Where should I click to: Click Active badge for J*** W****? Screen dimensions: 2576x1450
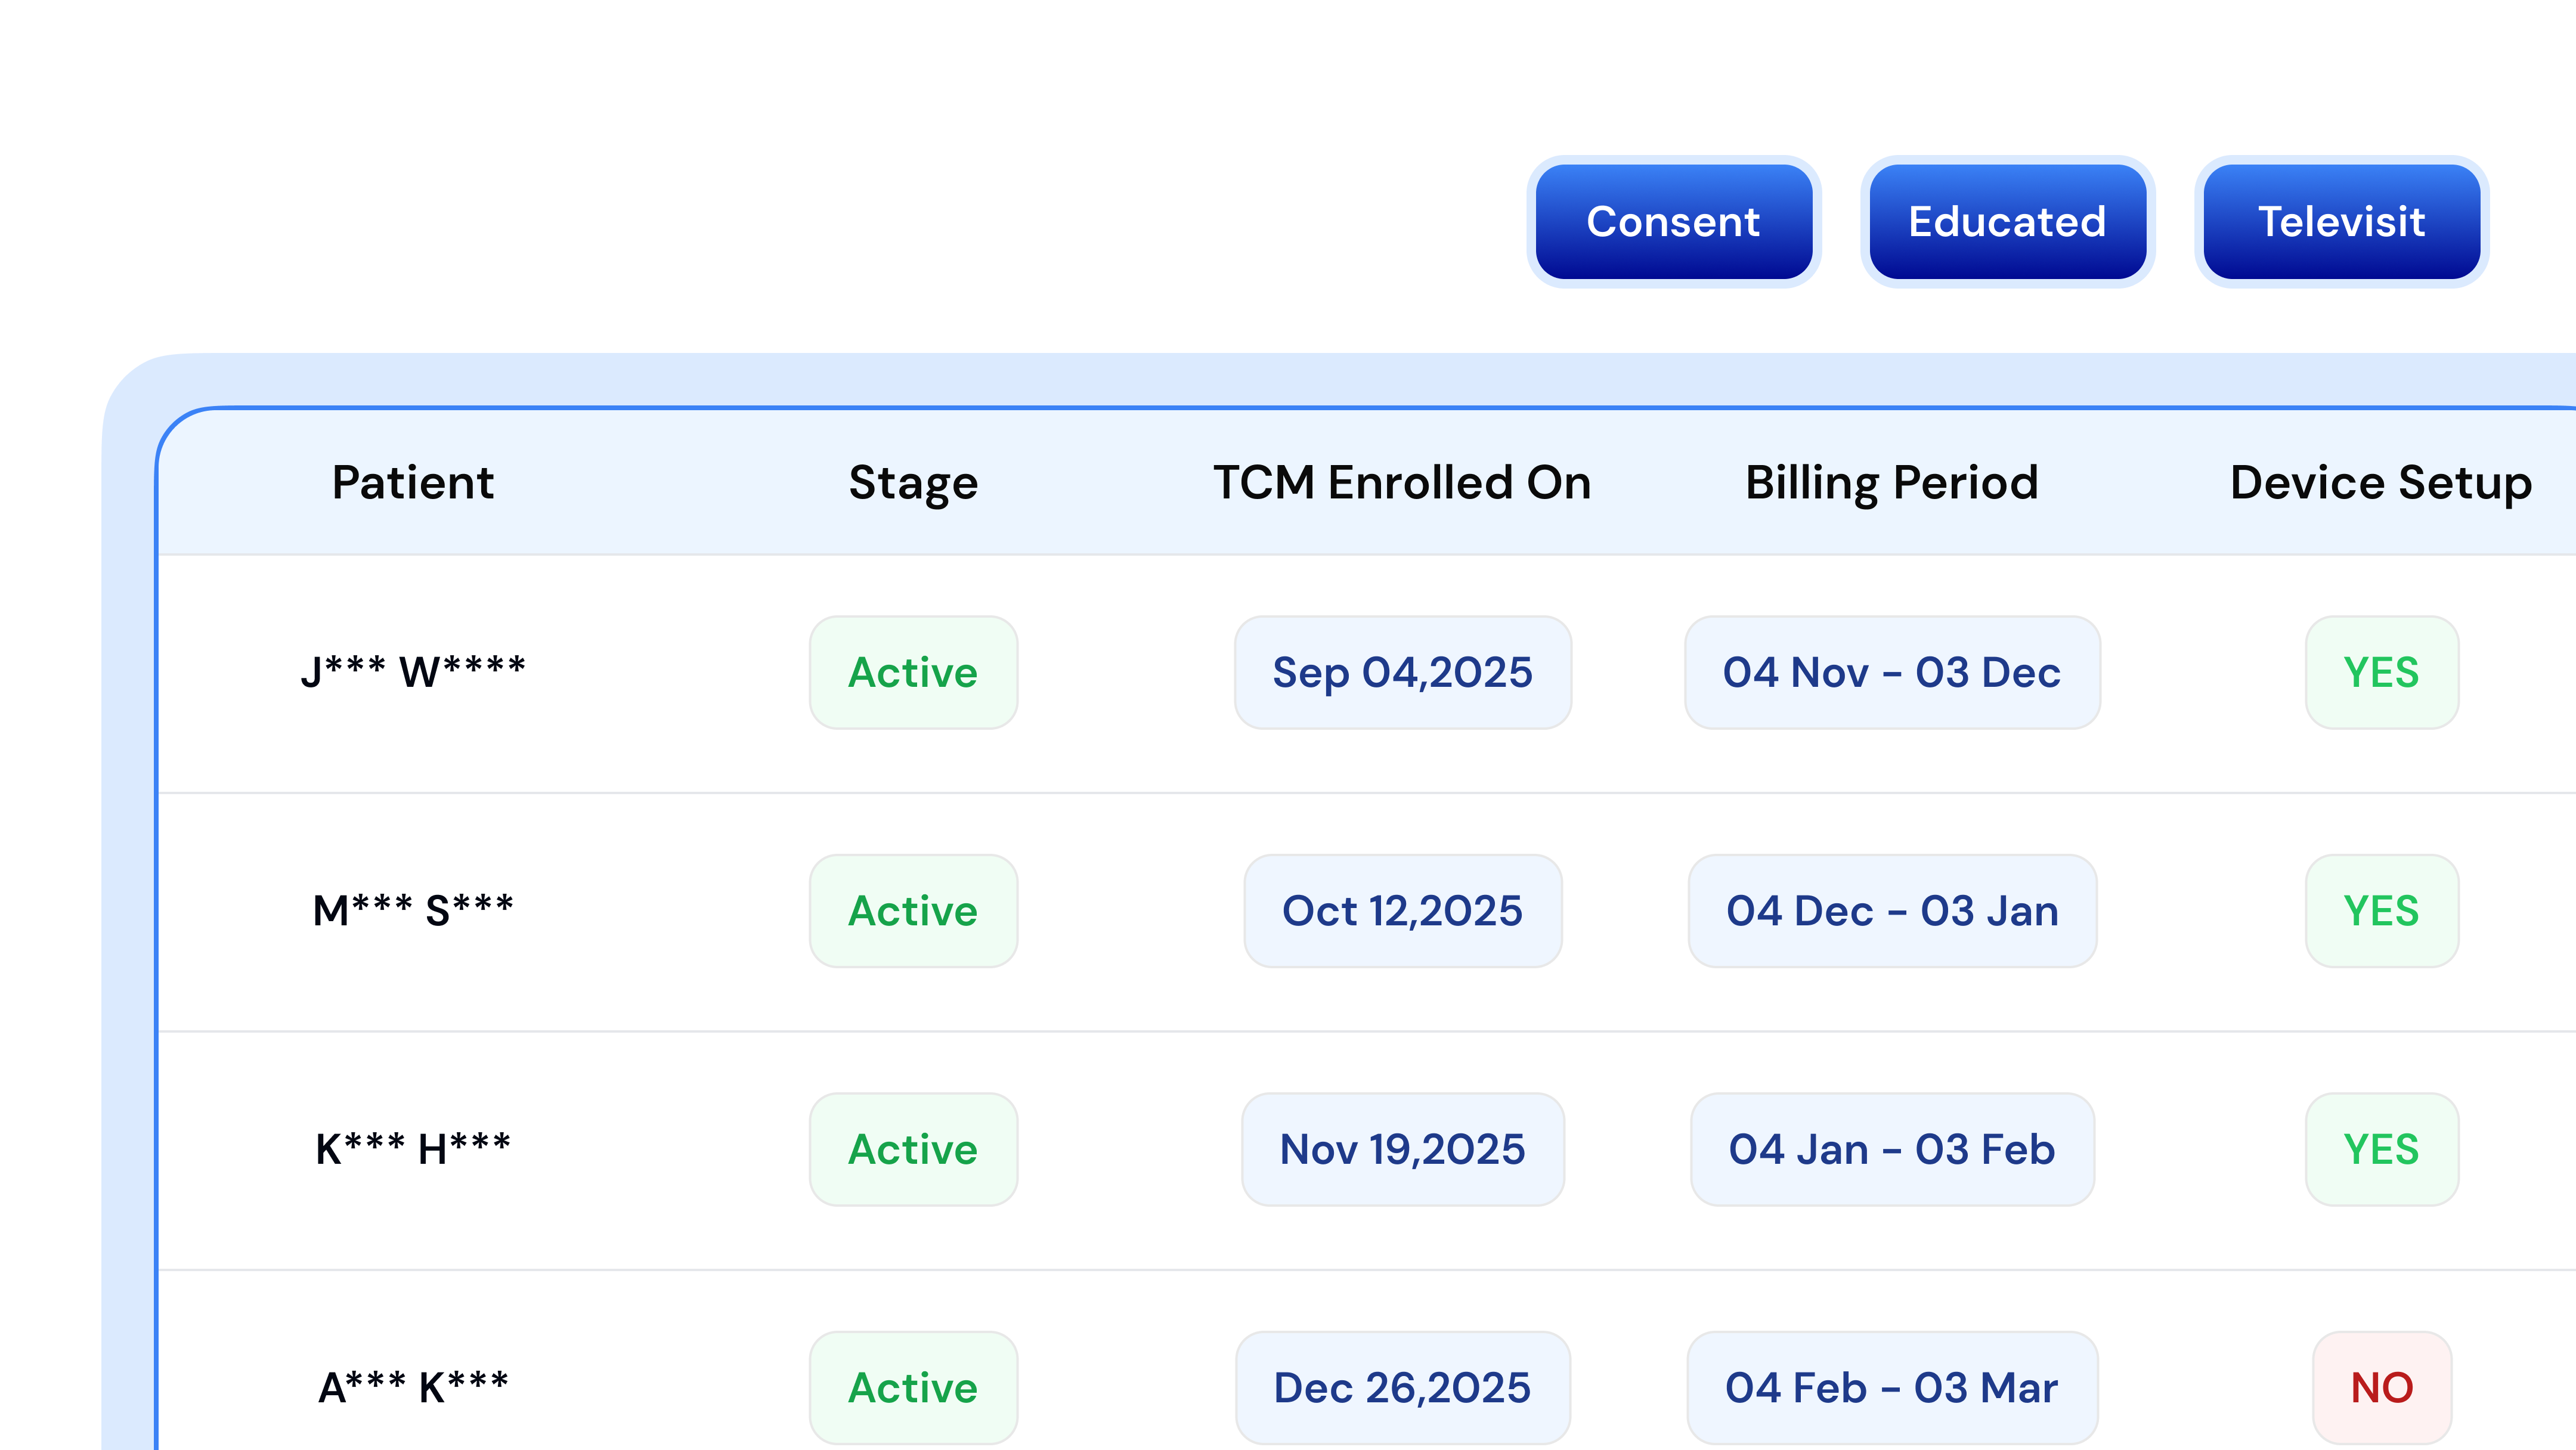tap(913, 672)
